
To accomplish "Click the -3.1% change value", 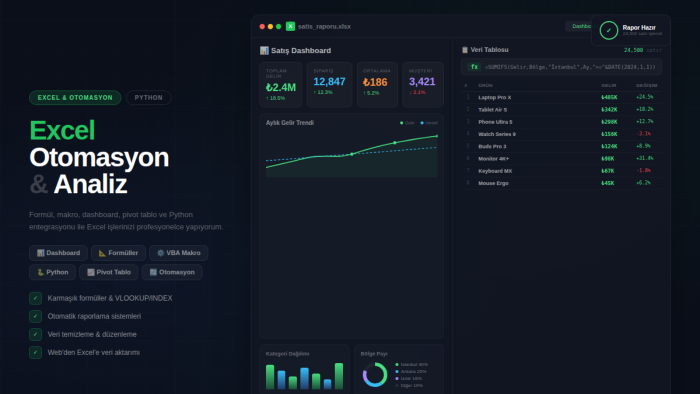I will click(x=644, y=134).
